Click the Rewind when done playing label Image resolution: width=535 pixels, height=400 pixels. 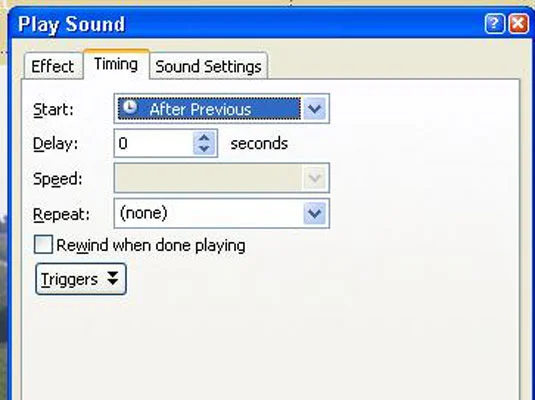pyautogui.click(x=151, y=245)
